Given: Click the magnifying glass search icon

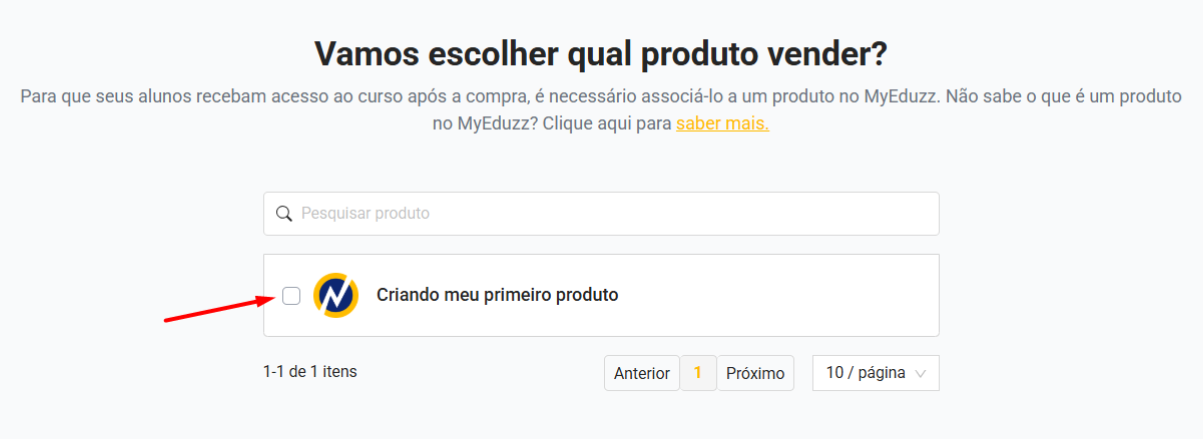Looking at the screenshot, I should coord(284,214).
